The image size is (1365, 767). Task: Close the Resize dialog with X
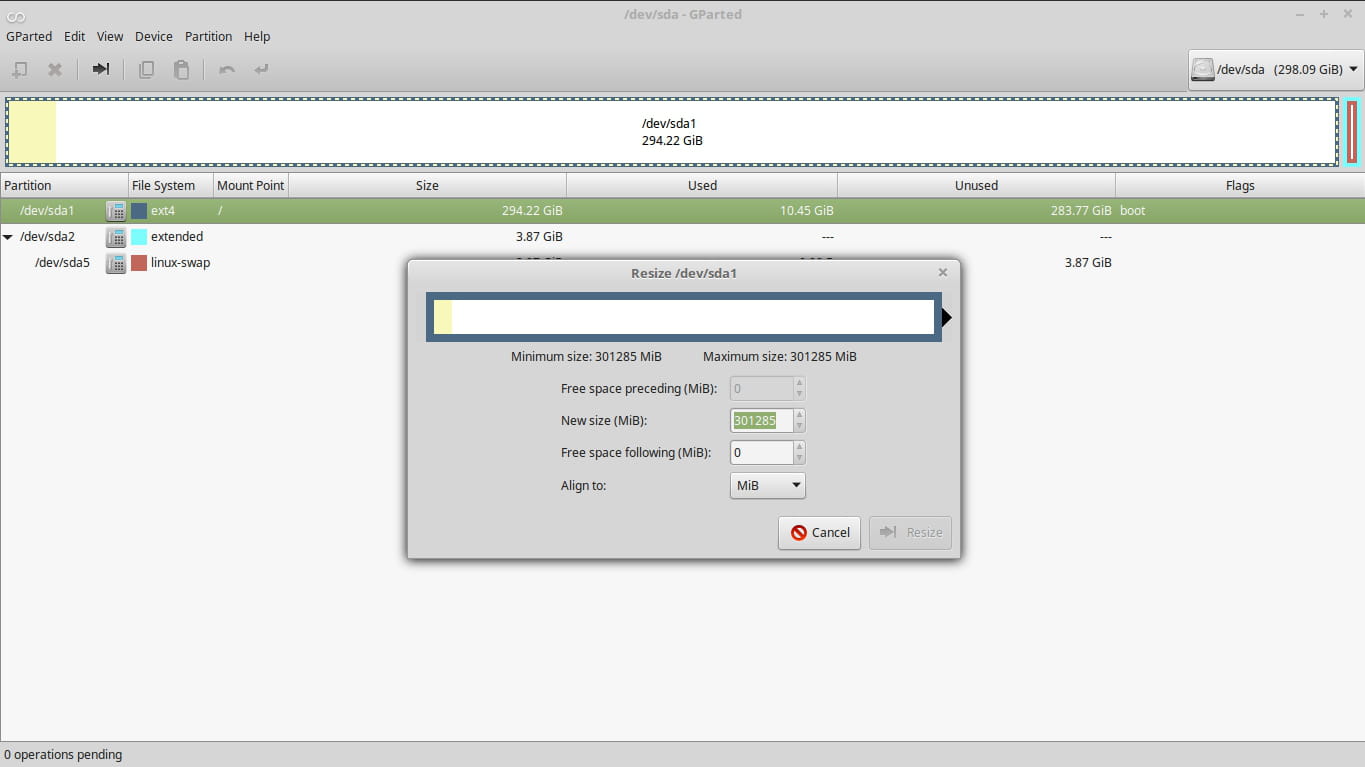tap(942, 272)
